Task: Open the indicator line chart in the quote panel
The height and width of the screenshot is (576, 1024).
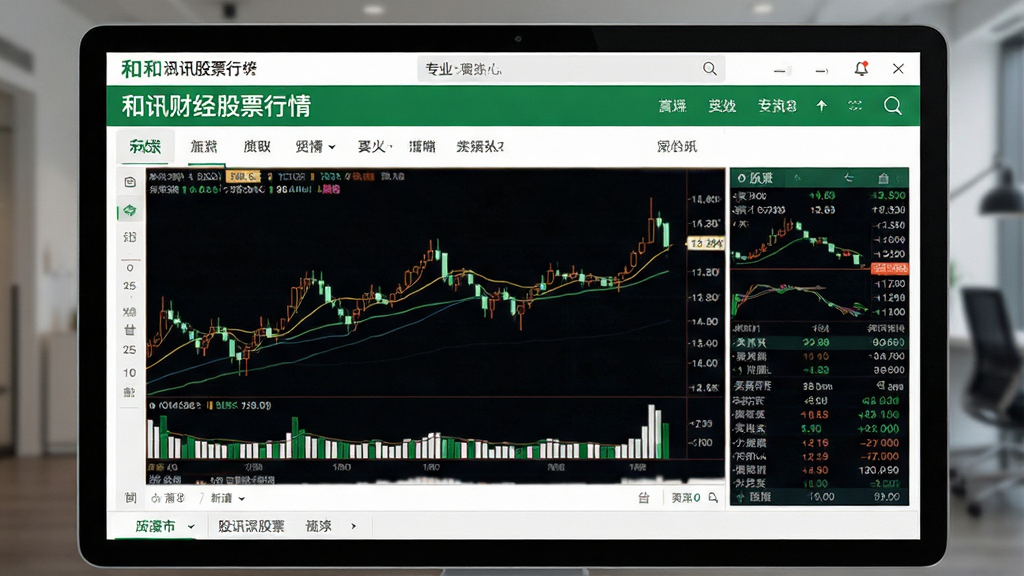Action: [801, 300]
